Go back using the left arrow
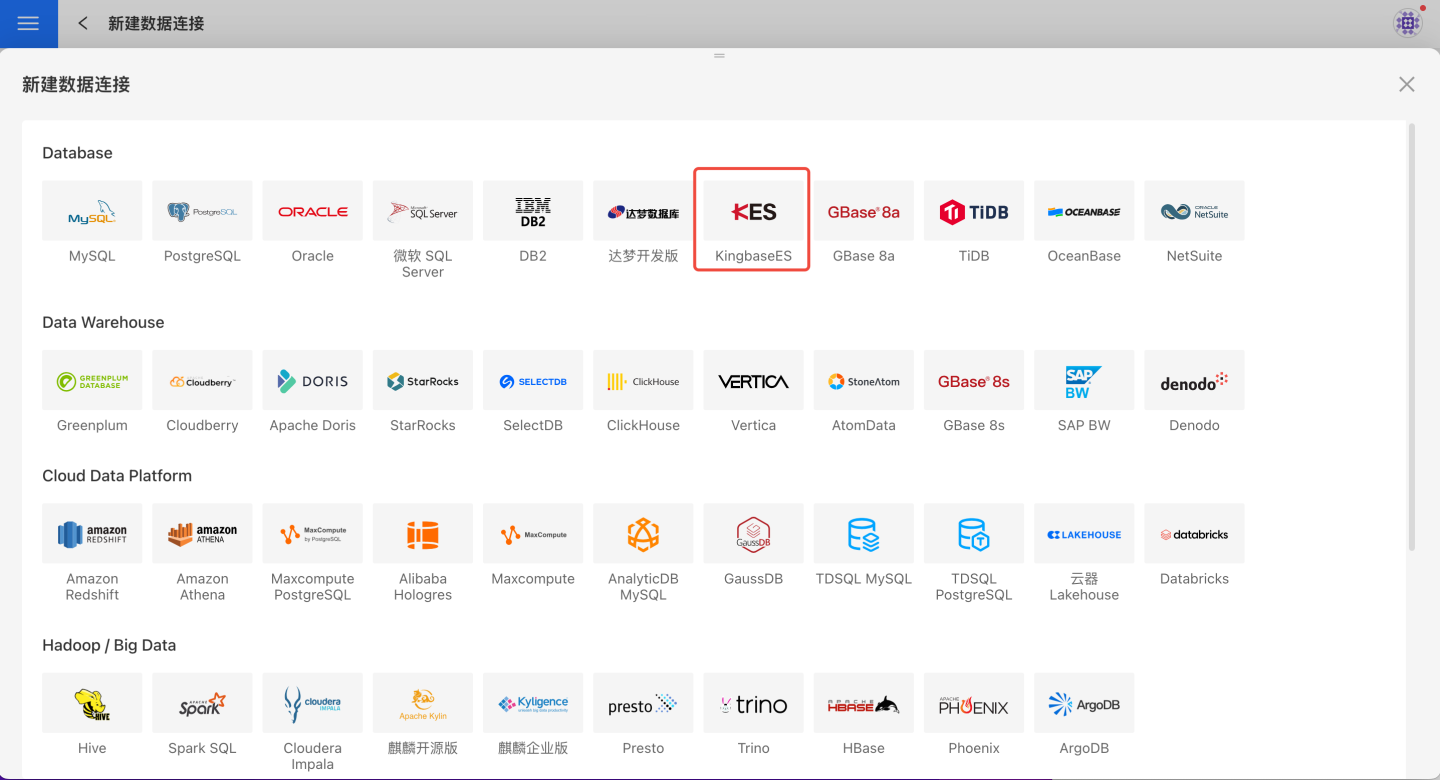1440x780 pixels. [x=83, y=23]
